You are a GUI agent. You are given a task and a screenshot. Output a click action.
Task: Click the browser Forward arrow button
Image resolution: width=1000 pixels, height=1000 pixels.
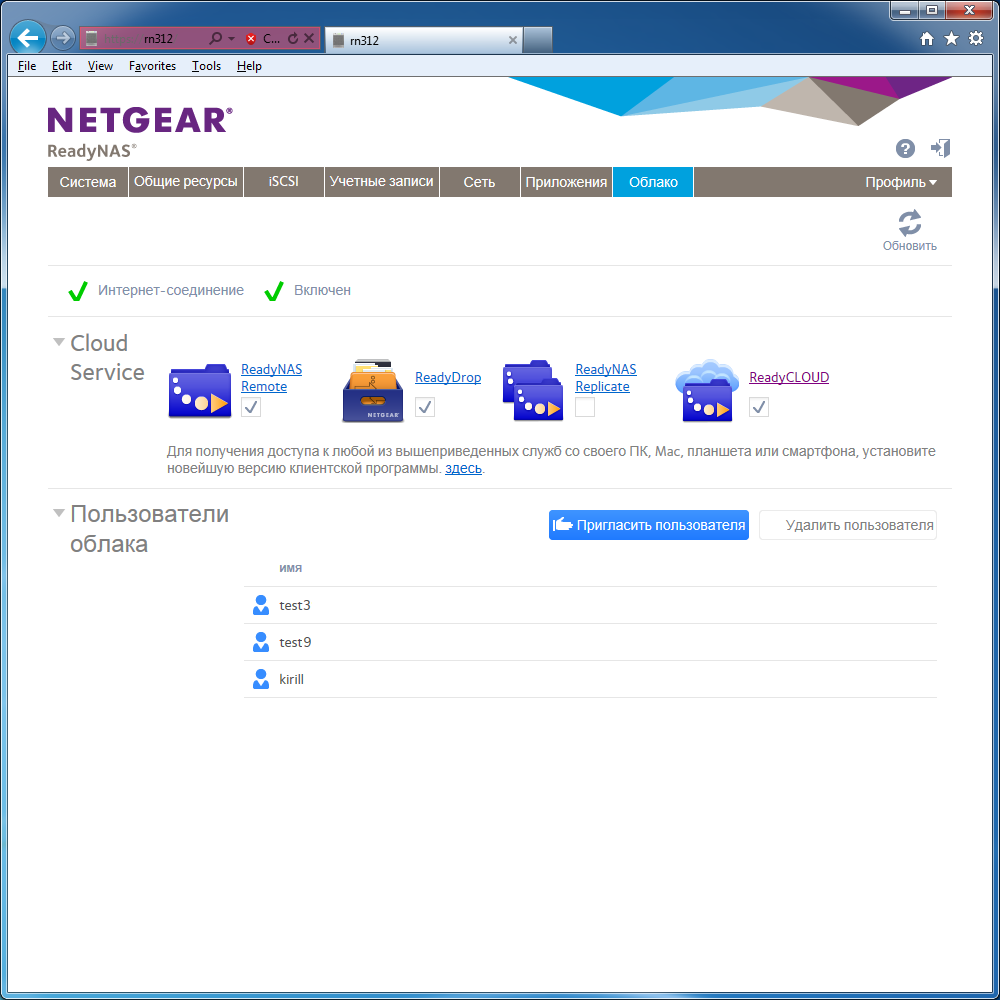(62, 38)
